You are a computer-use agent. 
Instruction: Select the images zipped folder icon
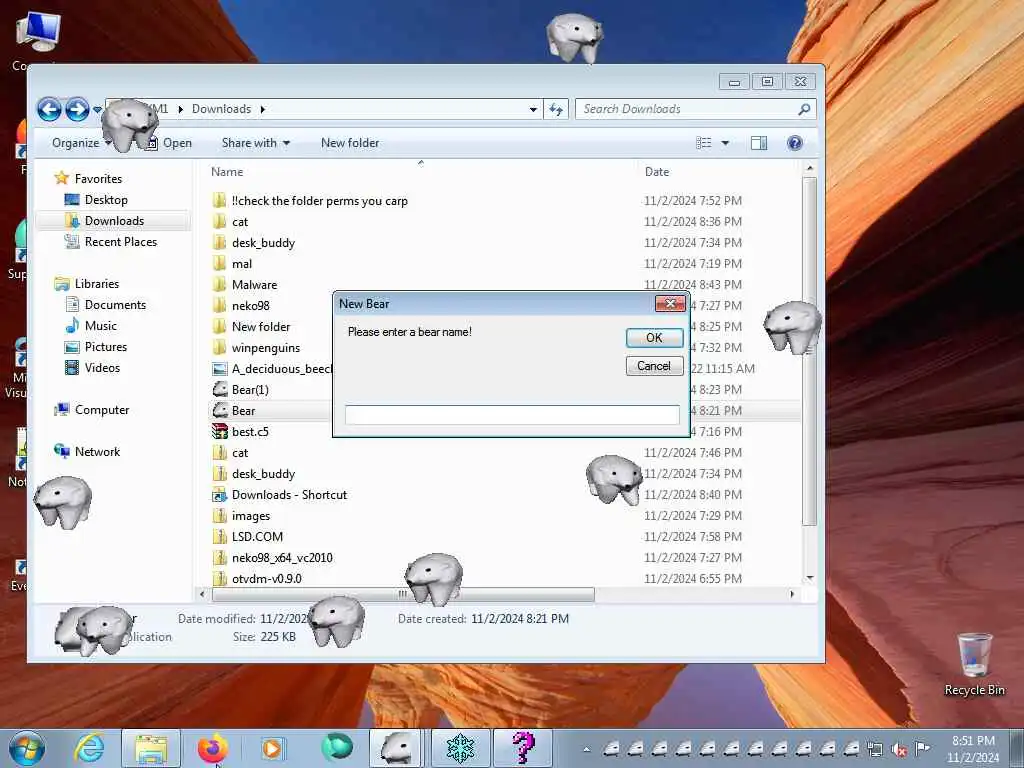click(220, 516)
